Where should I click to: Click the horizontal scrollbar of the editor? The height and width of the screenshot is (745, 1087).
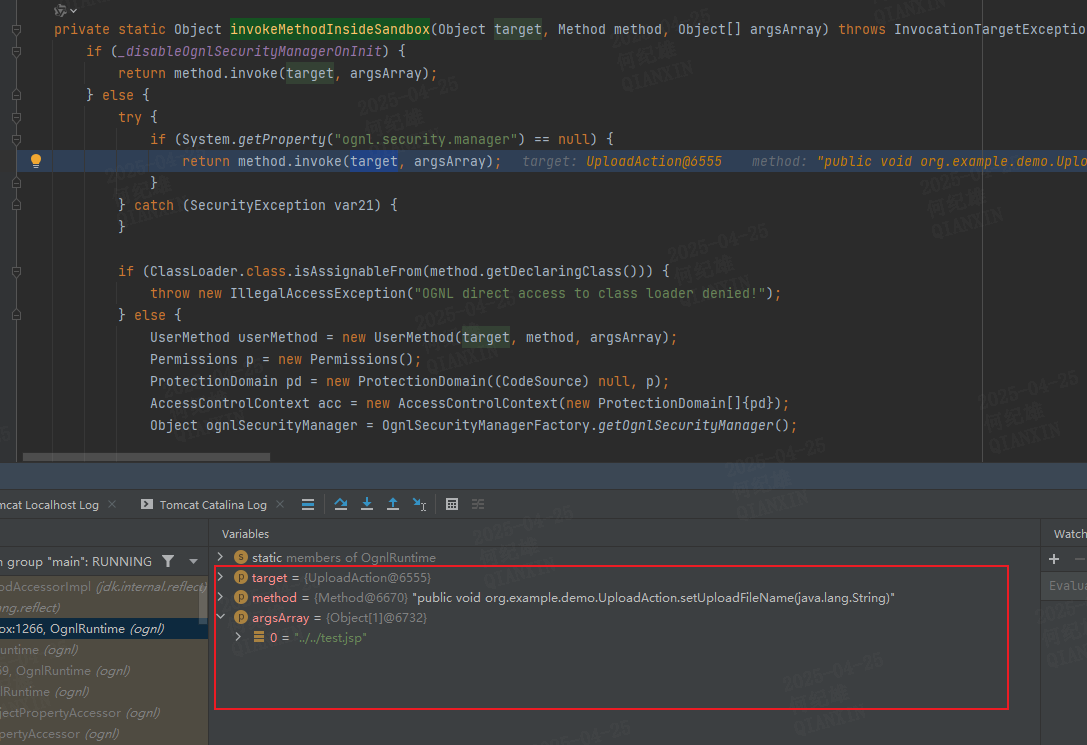[x=146, y=457]
